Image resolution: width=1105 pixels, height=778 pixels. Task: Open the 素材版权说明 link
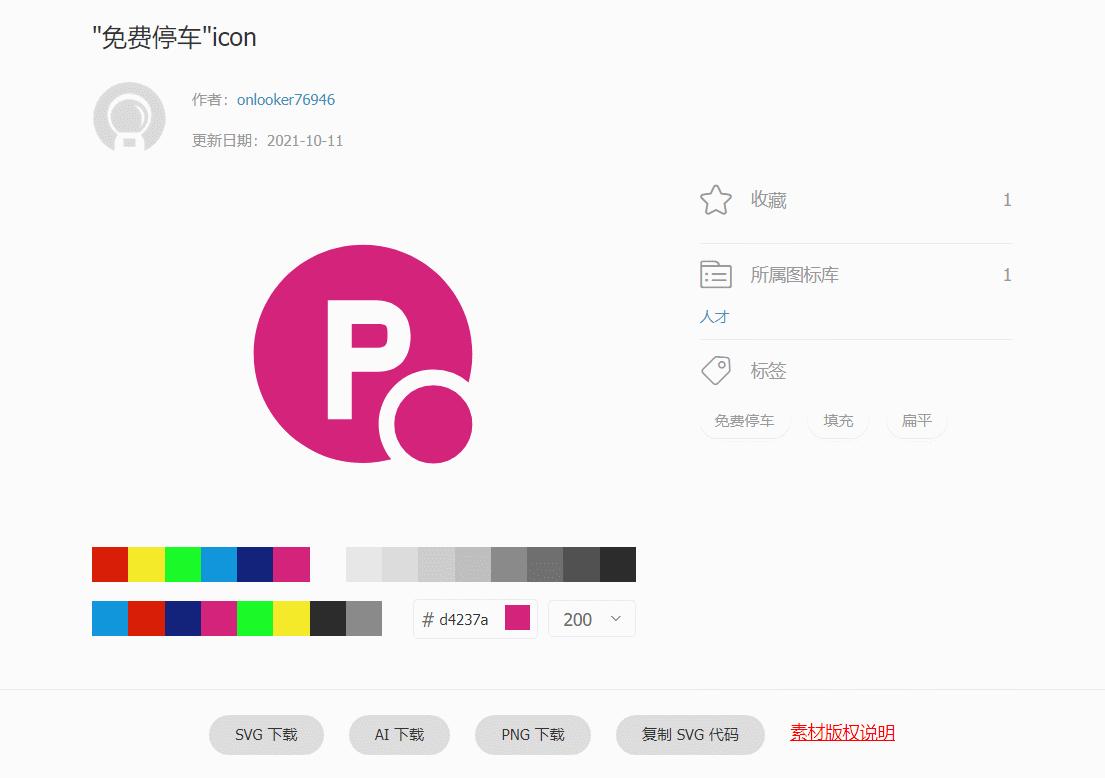click(x=842, y=733)
